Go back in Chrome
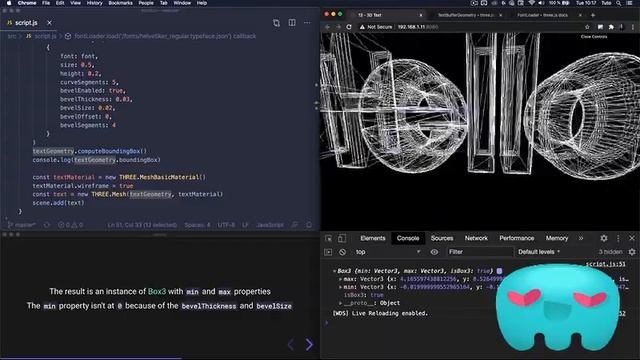Viewport: 640px width, 360px height. point(327,27)
